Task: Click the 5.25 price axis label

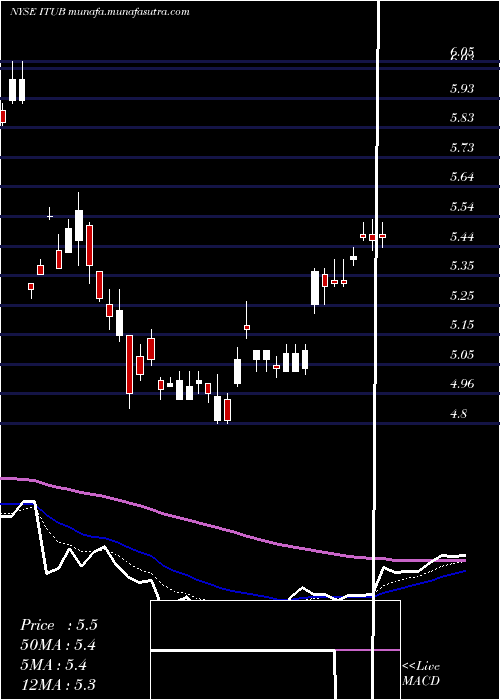Action: tap(462, 295)
